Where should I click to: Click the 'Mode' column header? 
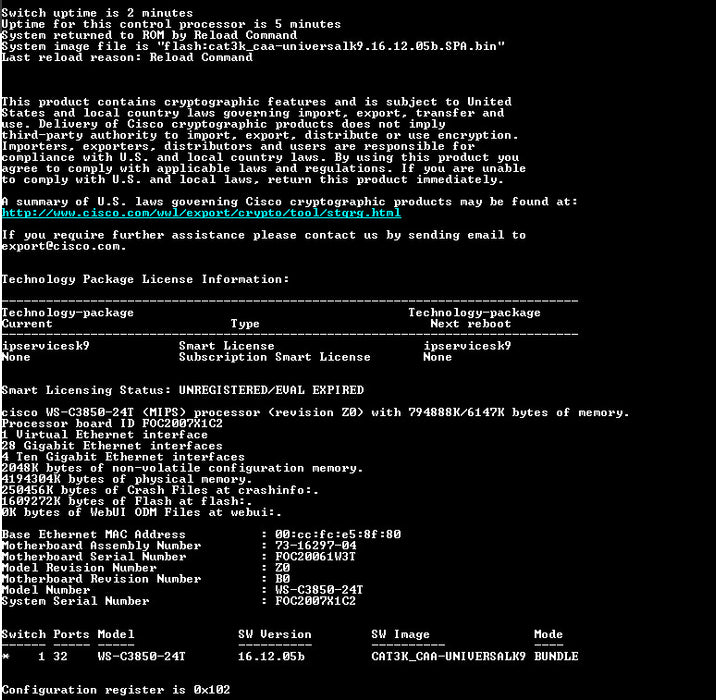tap(548, 634)
